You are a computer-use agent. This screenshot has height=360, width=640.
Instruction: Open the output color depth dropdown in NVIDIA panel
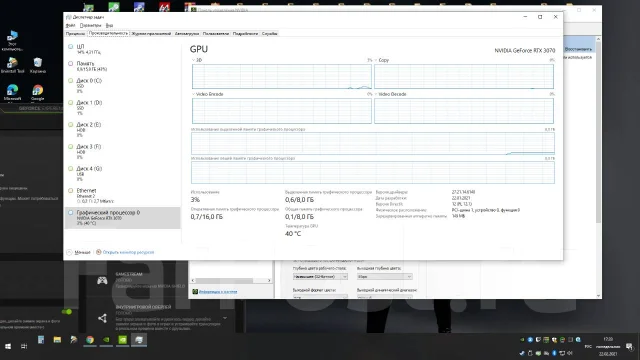click(x=384, y=277)
